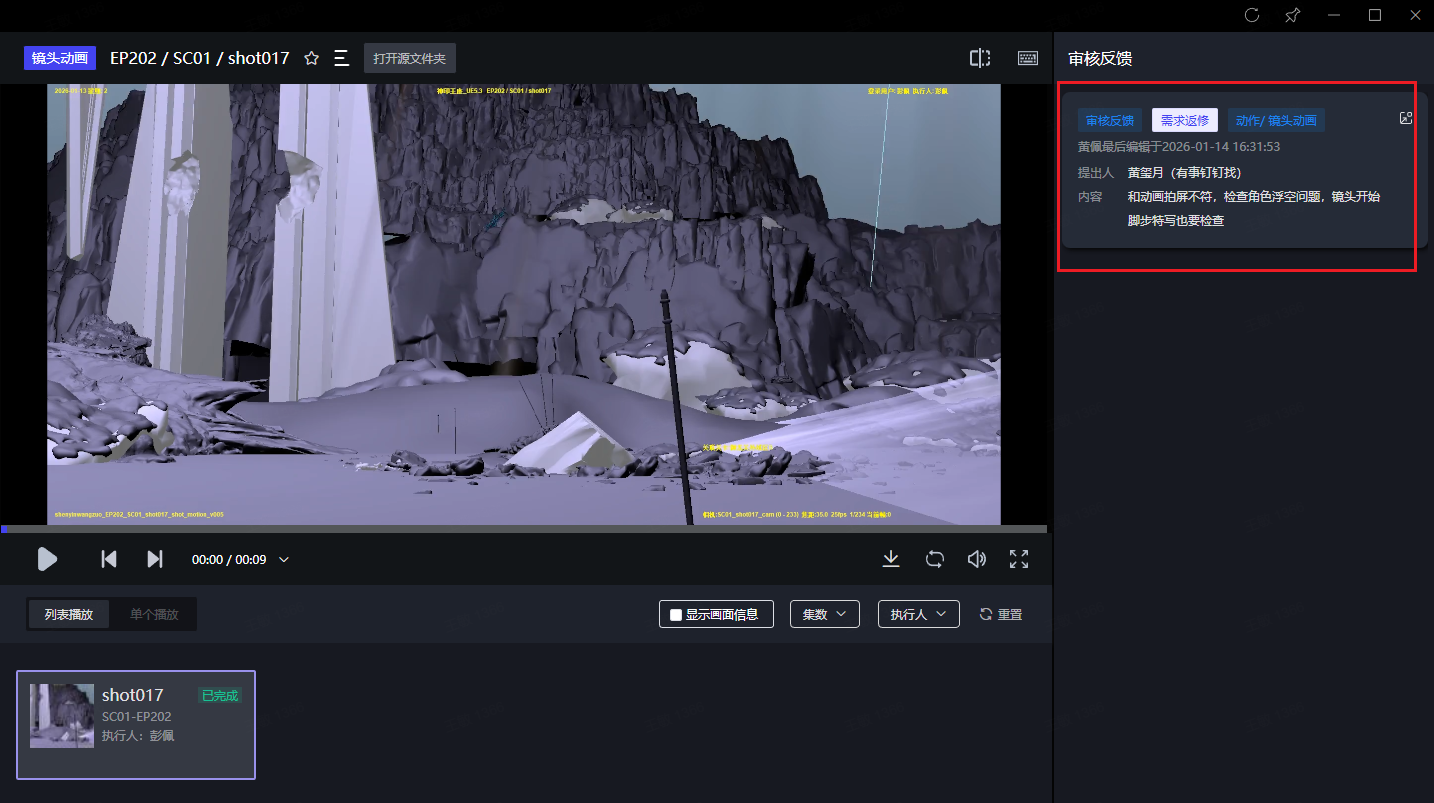Toggle loop playback icon
This screenshot has height=803, width=1434.
pyautogui.click(x=934, y=559)
